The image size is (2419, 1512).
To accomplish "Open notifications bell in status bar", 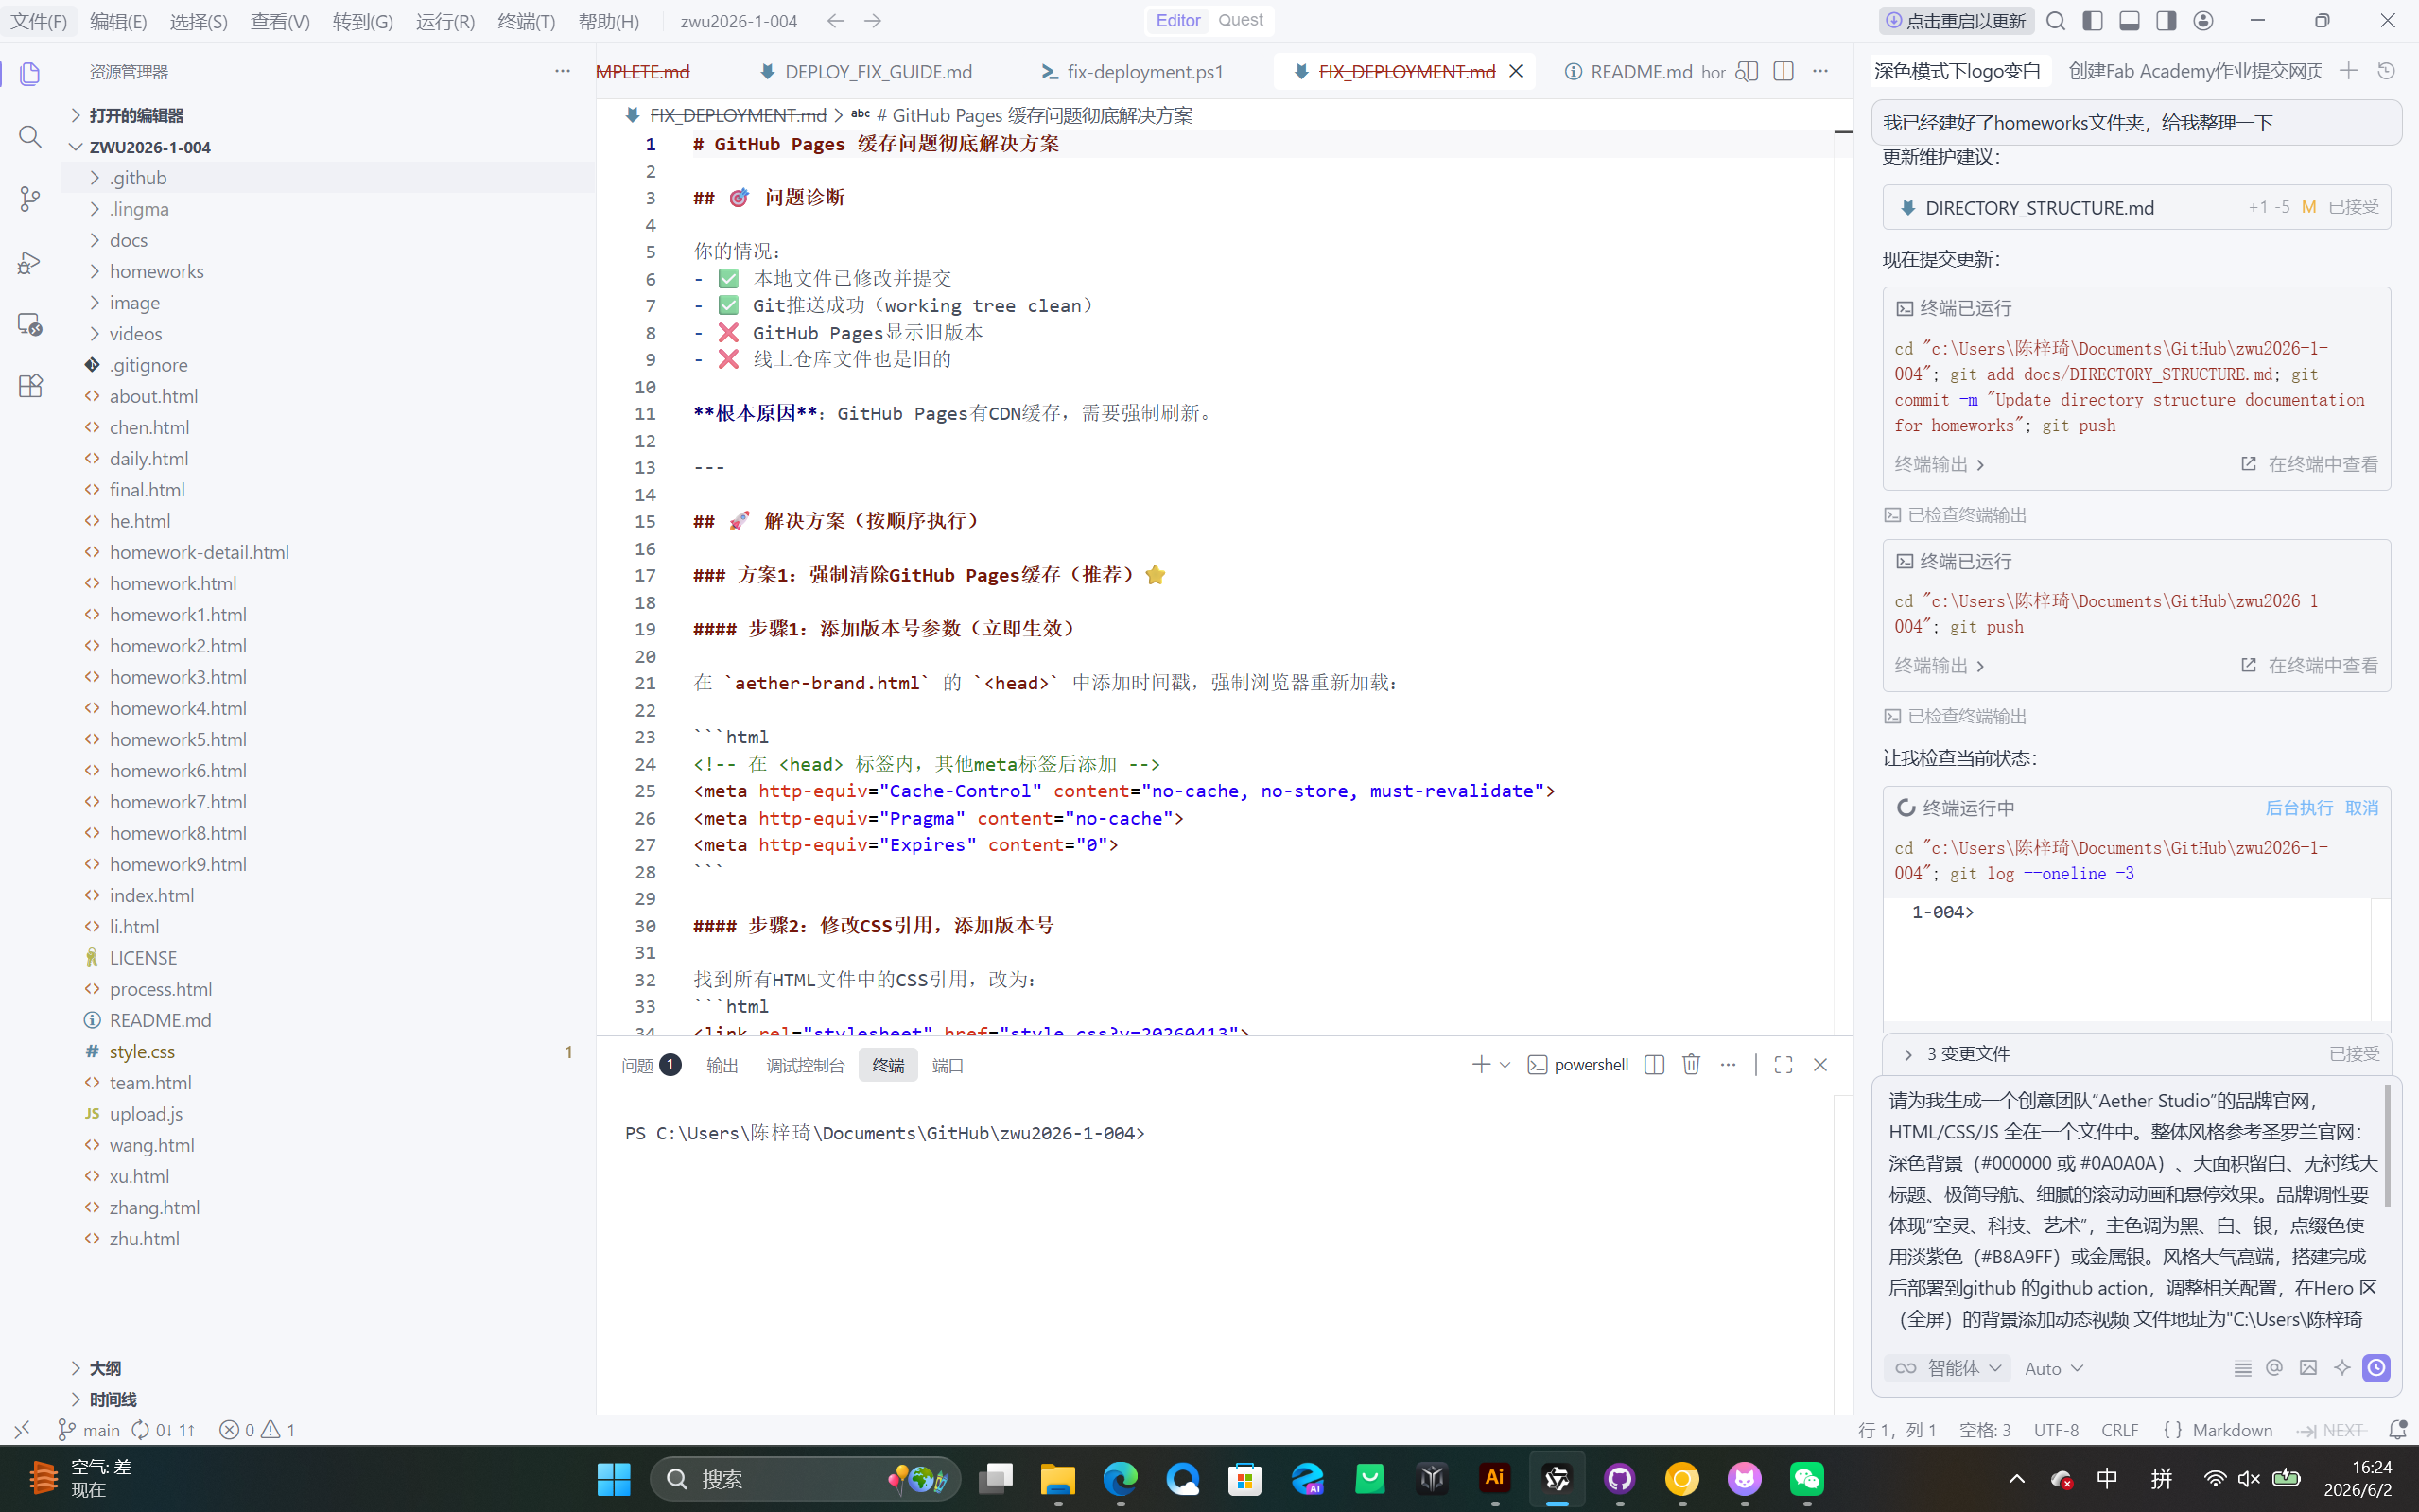I will point(2397,1430).
